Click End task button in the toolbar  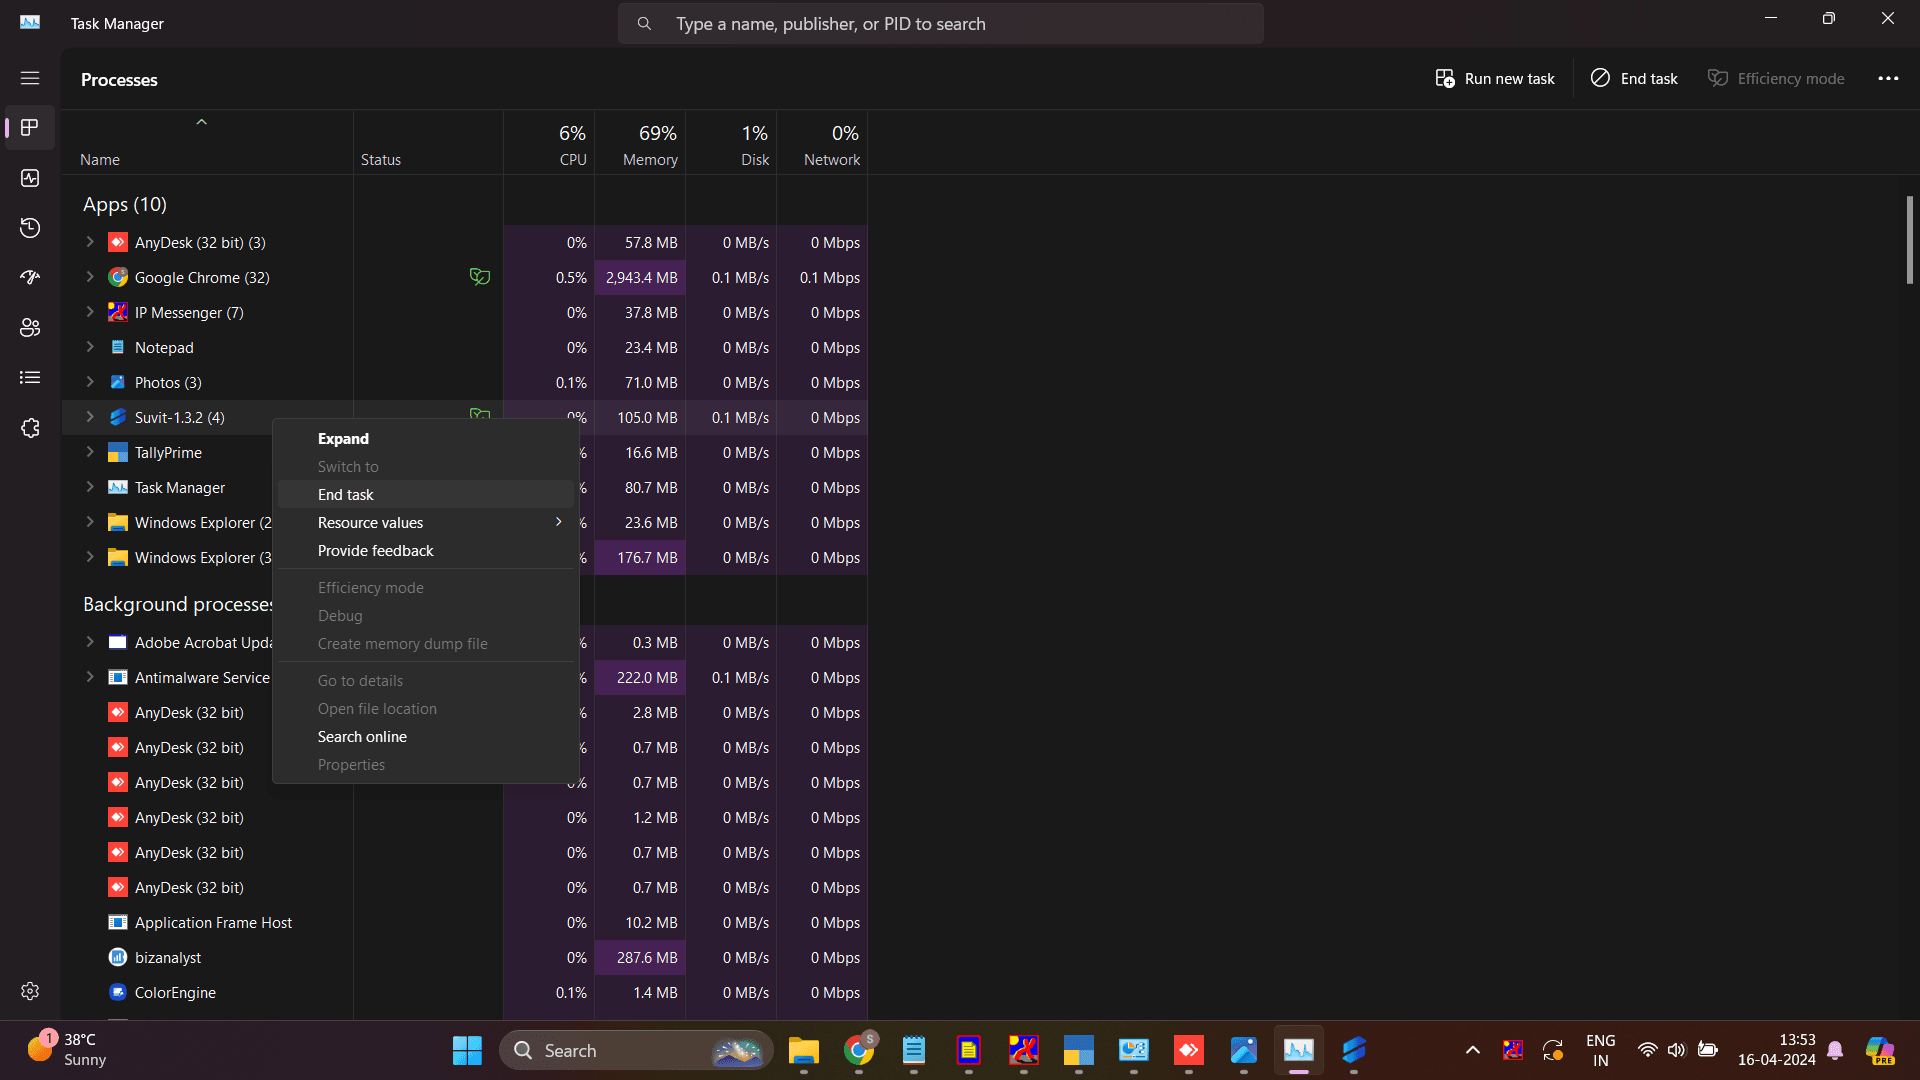point(1634,78)
